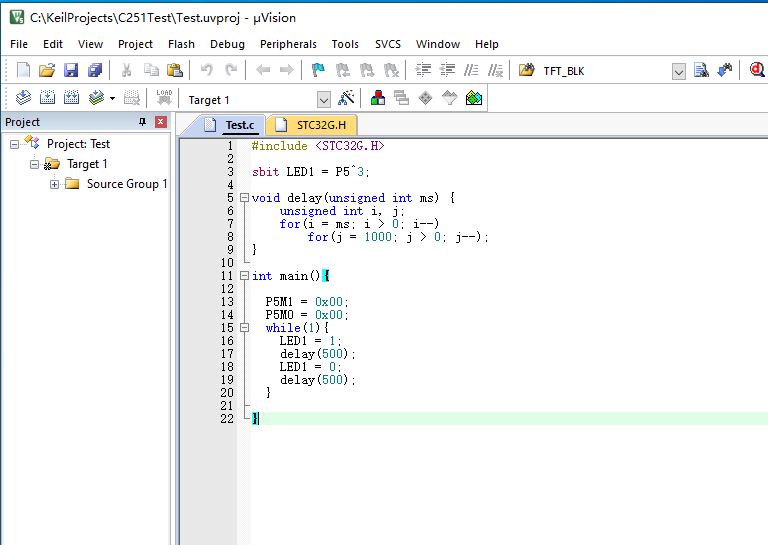Click Select Software Packs icon

(449, 98)
